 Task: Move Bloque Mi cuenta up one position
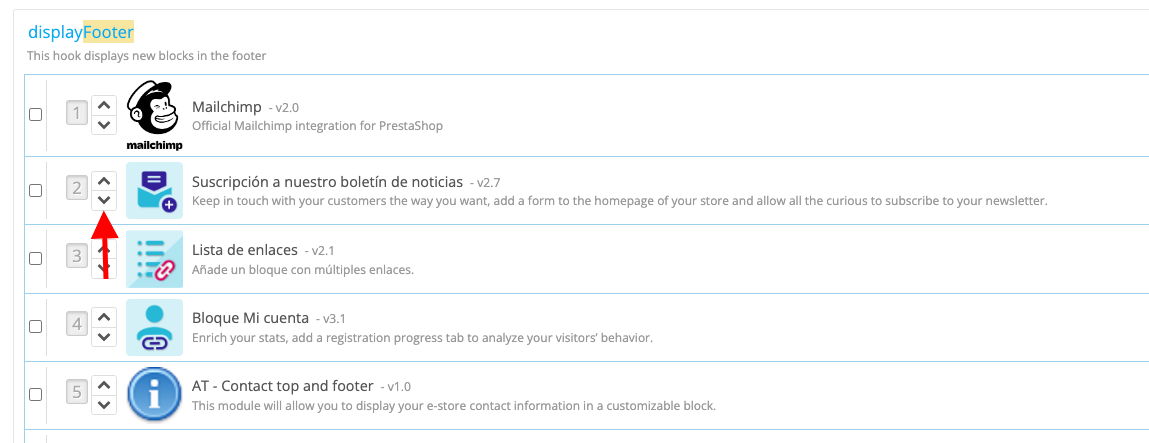coord(104,318)
